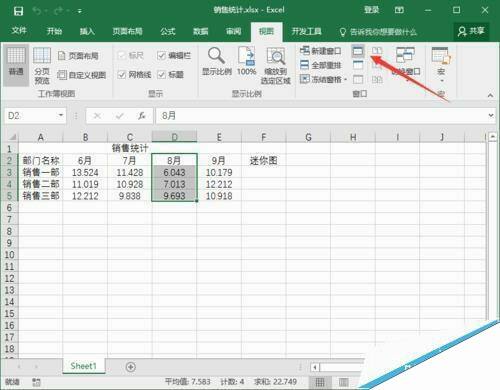Click the formula bar showing 8月
Viewport: 500px width, 390px height.
(x=321, y=116)
